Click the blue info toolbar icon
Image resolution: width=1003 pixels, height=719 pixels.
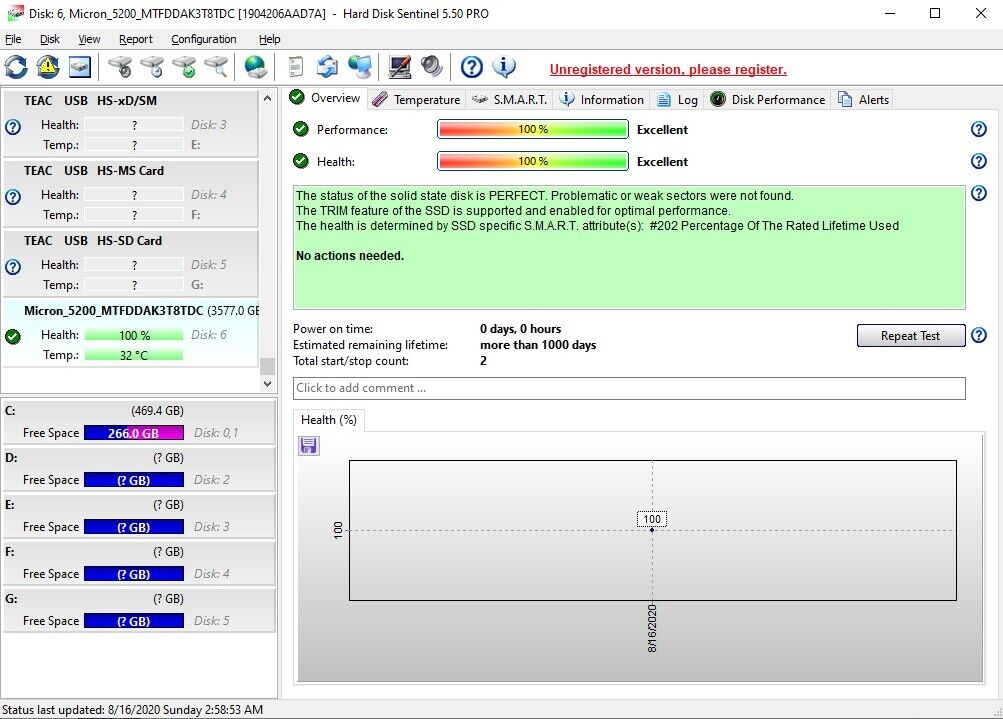click(505, 67)
